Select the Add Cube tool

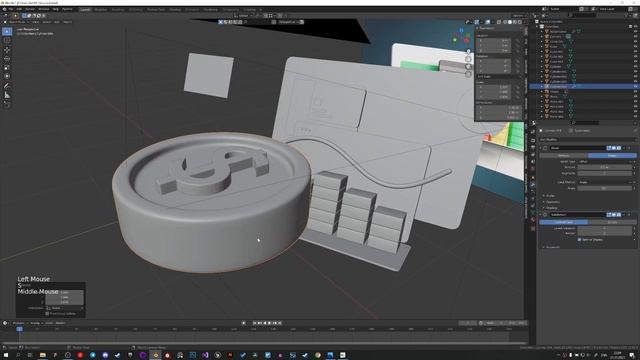tap(7, 105)
